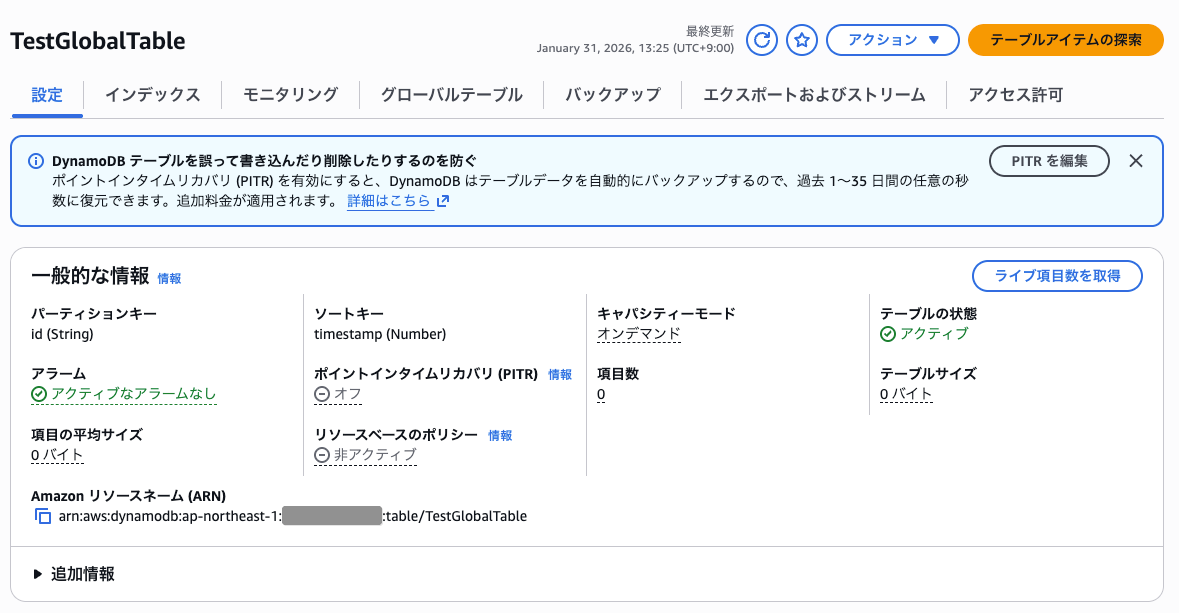The height and width of the screenshot is (613, 1179).
Task: Expand the 追加情報 section
Action: click(x=83, y=573)
